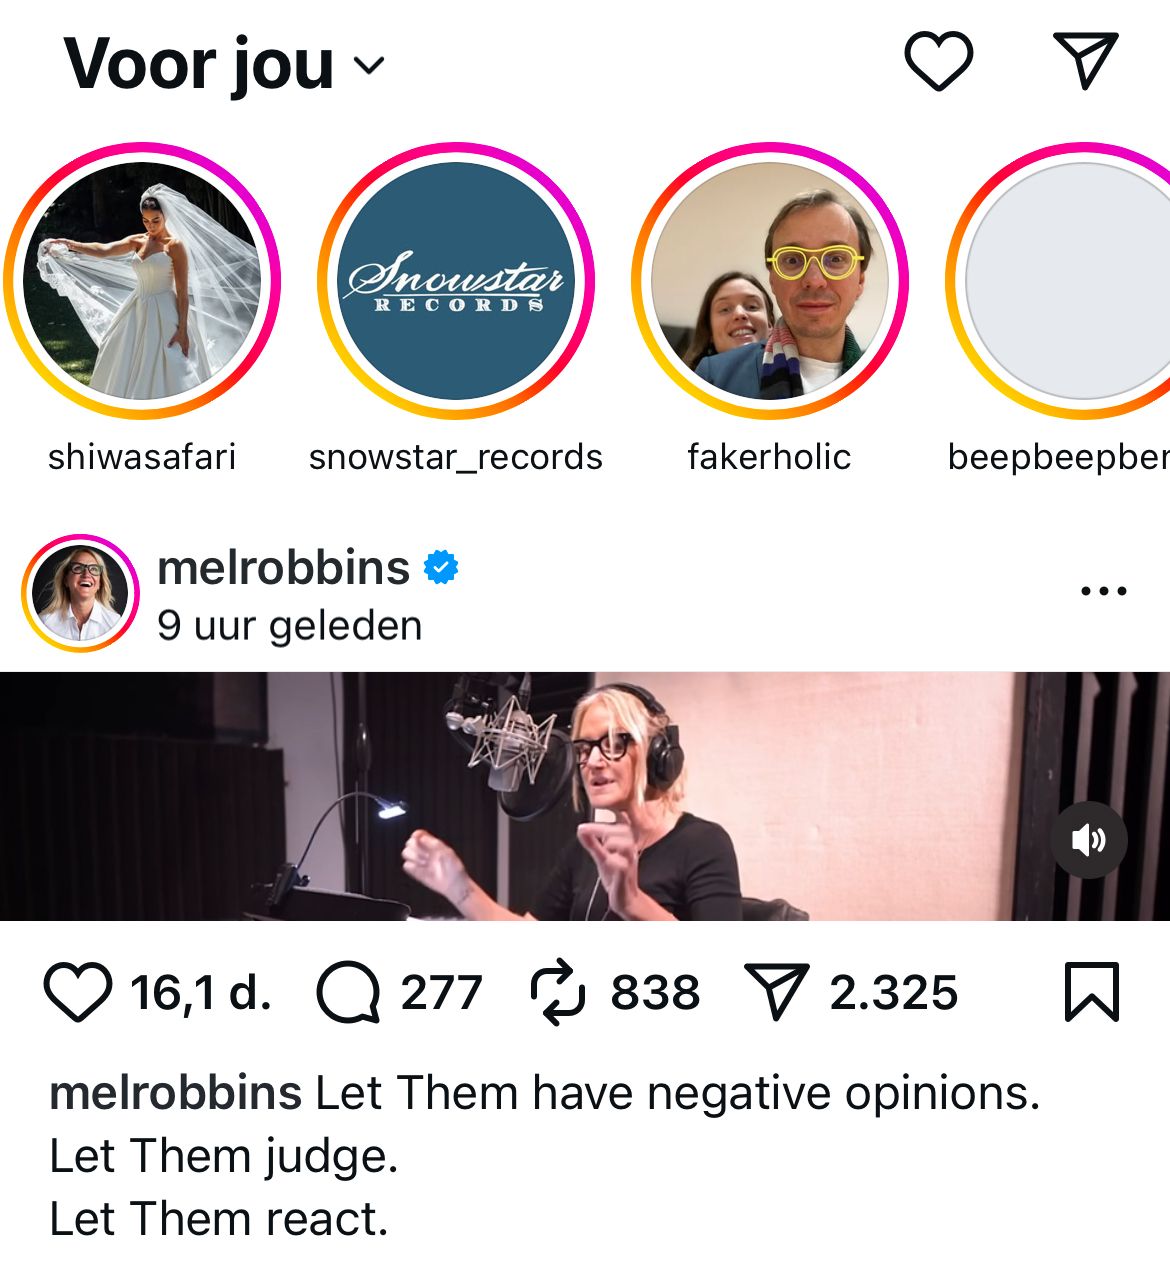The width and height of the screenshot is (1170, 1270).
Task: Like the melrobbins post with the heart
Action: pyautogui.click(x=78, y=992)
